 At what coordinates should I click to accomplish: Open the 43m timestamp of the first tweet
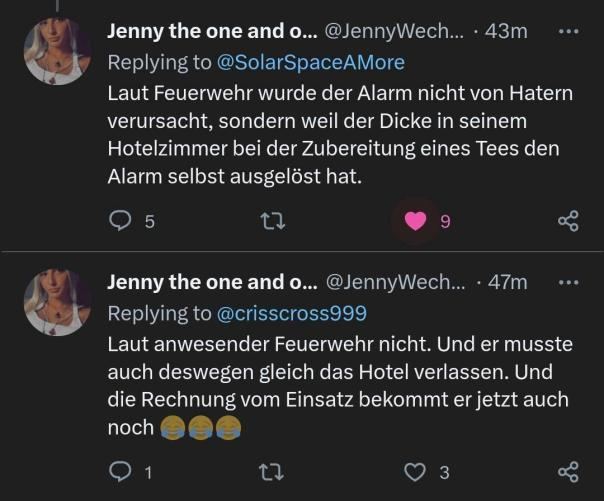[506, 31]
